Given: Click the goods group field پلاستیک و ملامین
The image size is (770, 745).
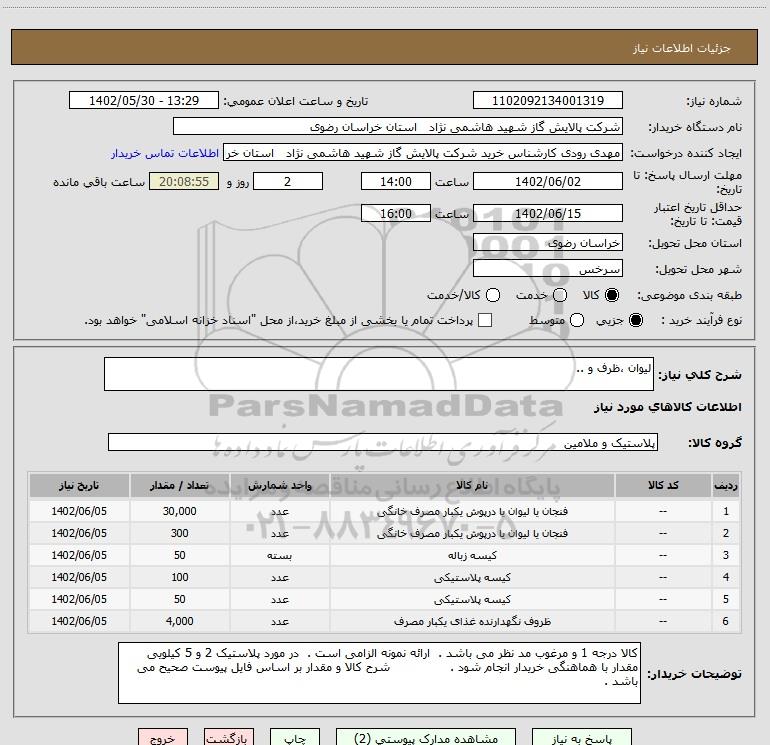Looking at the screenshot, I should [x=383, y=442].
